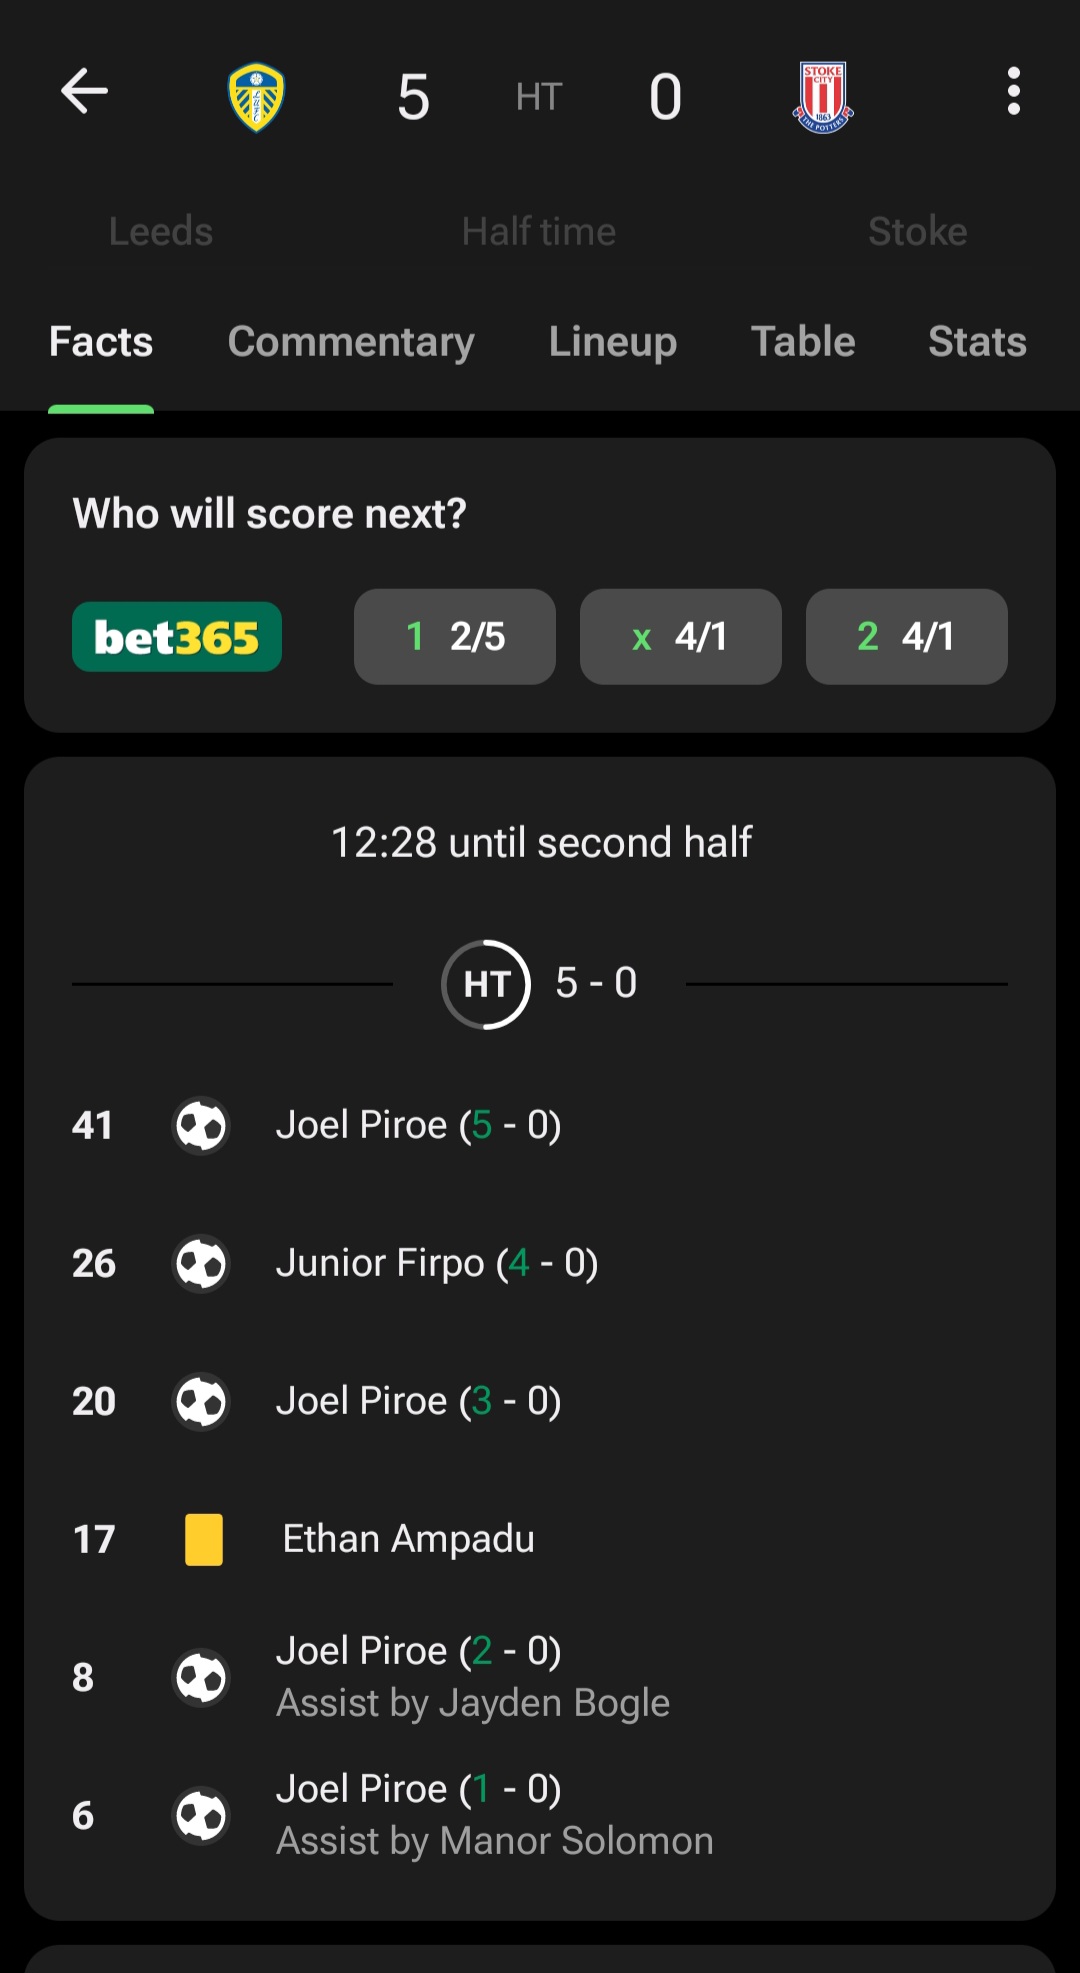Select the x 4/1 odds button

click(x=681, y=637)
